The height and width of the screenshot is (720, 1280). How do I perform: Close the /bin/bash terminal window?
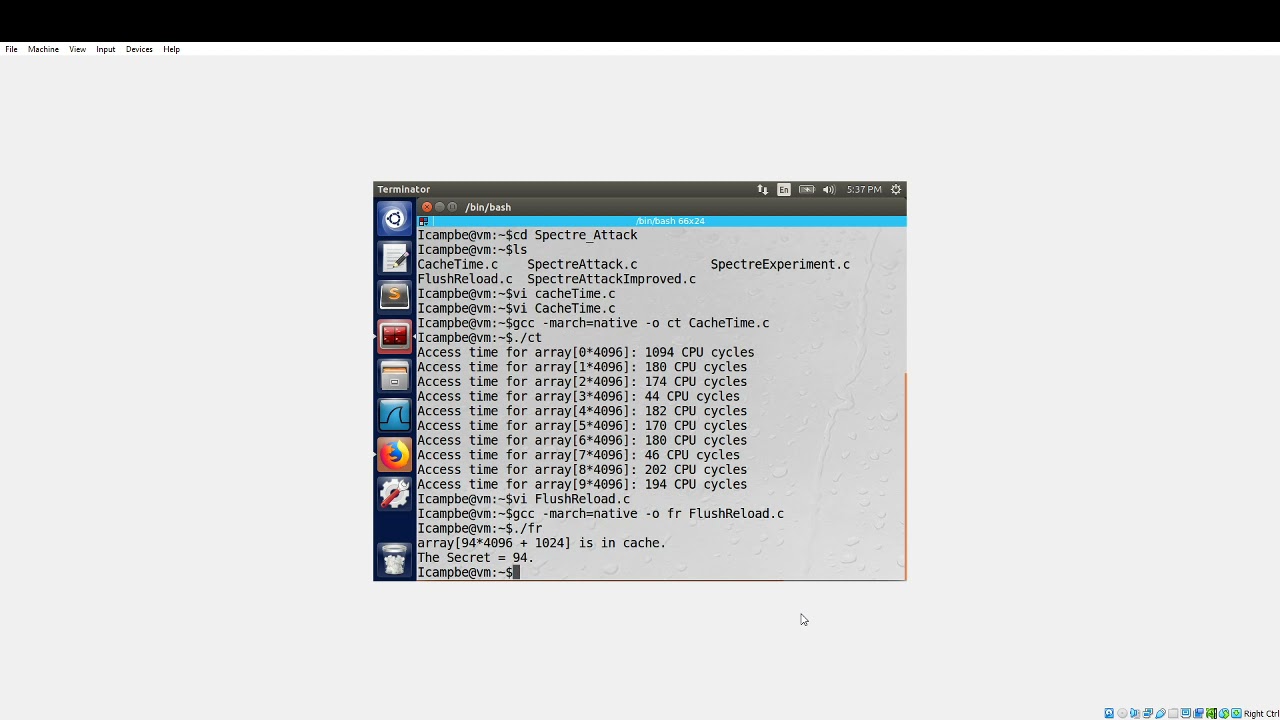point(427,207)
